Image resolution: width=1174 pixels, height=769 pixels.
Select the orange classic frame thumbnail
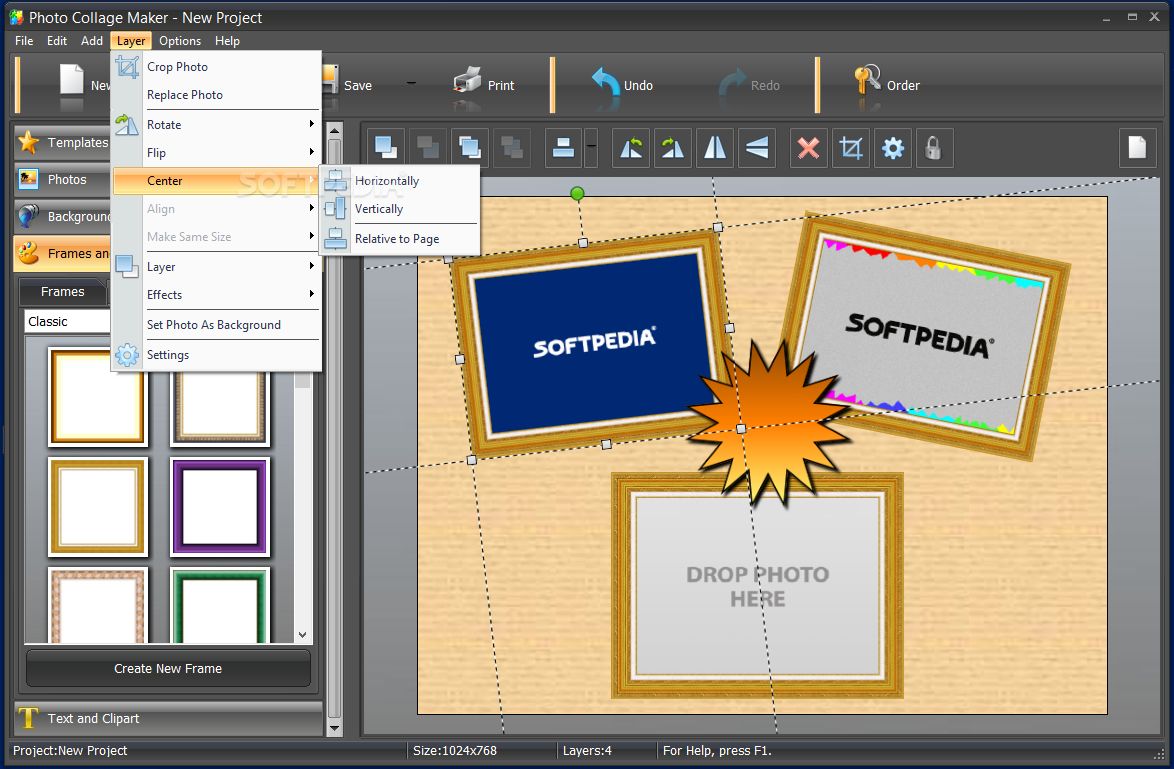click(x=97, y=396)
